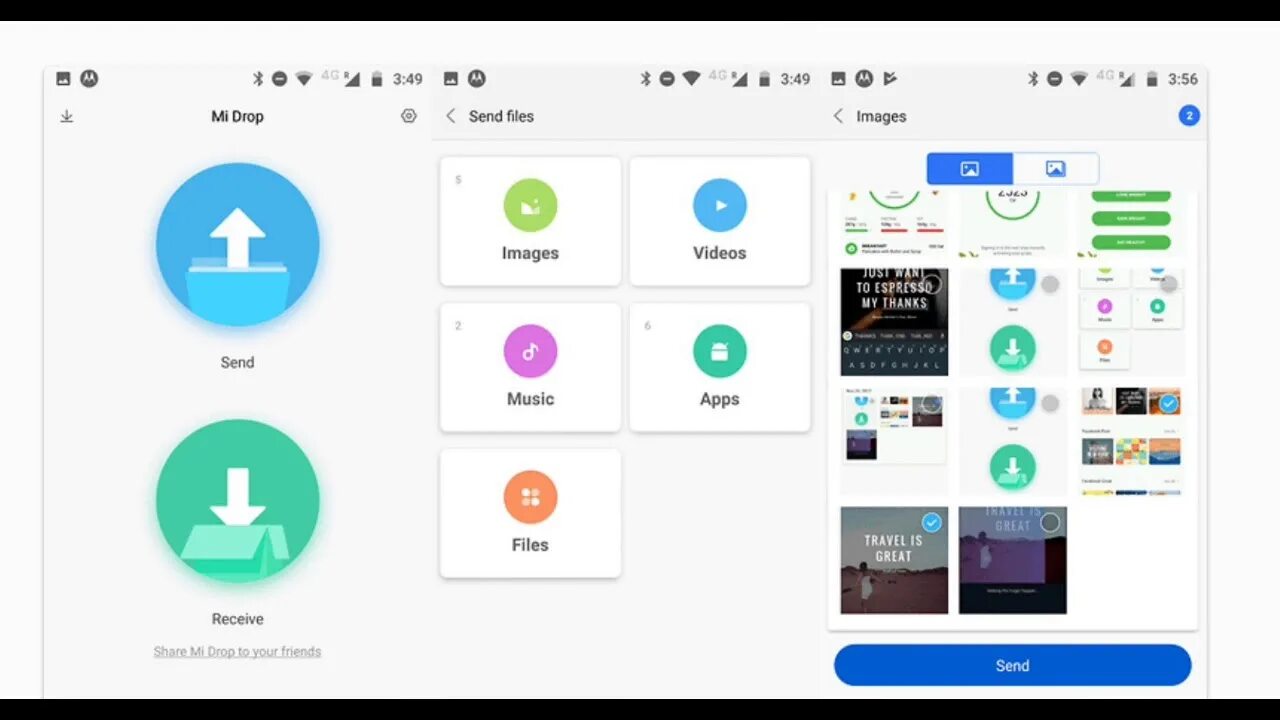Tap Play Store icon in third status bar

890,79
